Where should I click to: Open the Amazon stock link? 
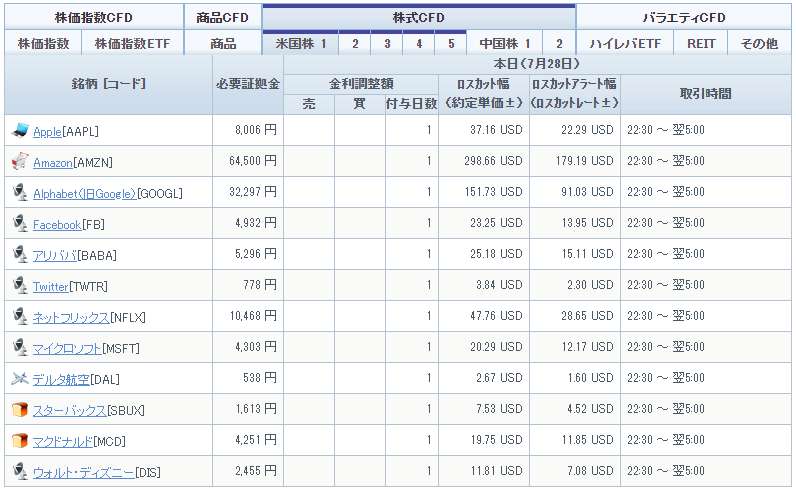click(x=52, y=162)
